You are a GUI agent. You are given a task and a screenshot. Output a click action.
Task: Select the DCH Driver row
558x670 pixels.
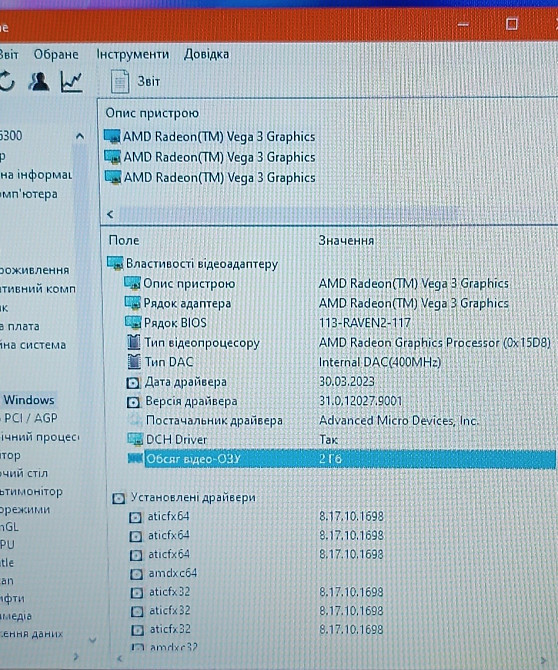233,440
